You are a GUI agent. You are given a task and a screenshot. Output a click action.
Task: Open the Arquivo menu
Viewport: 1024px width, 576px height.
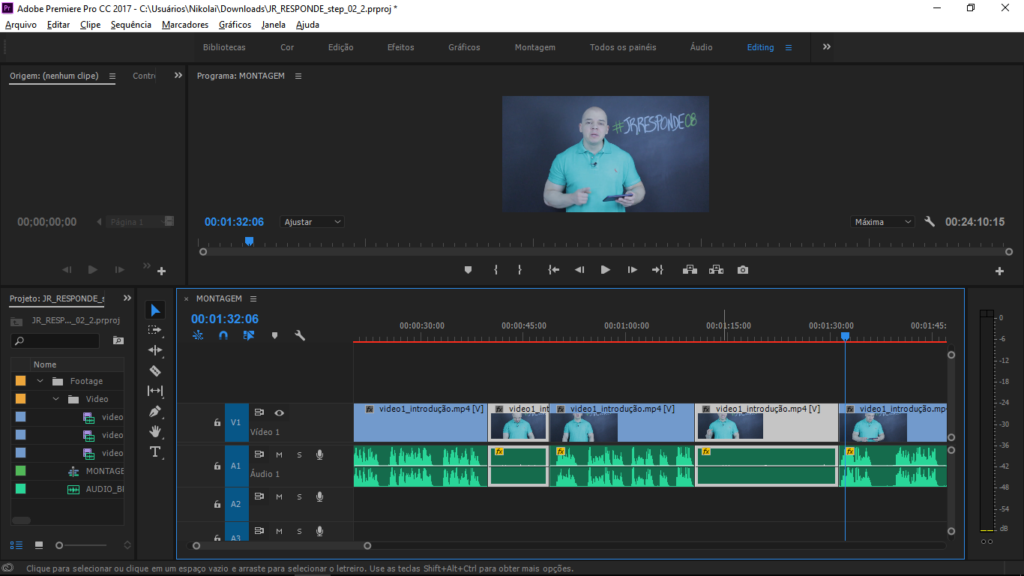pos(21,25)
